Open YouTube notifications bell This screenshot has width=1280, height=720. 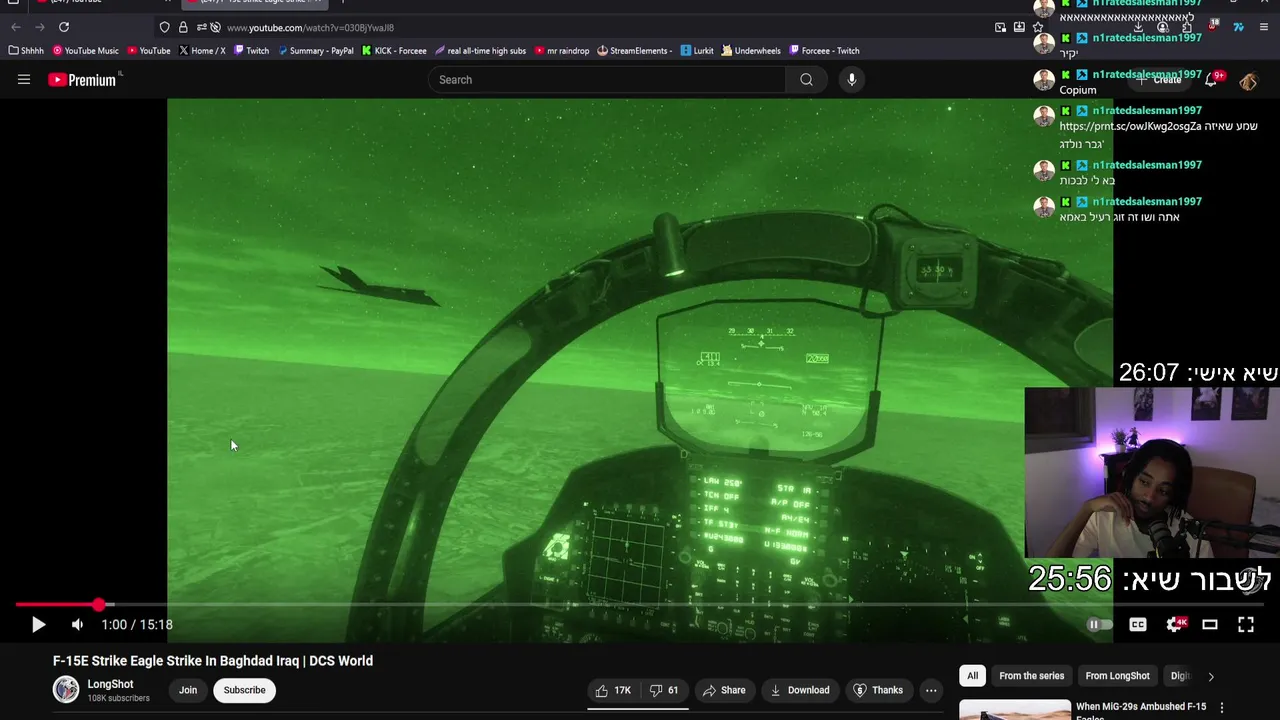(x=1212, y=80)
